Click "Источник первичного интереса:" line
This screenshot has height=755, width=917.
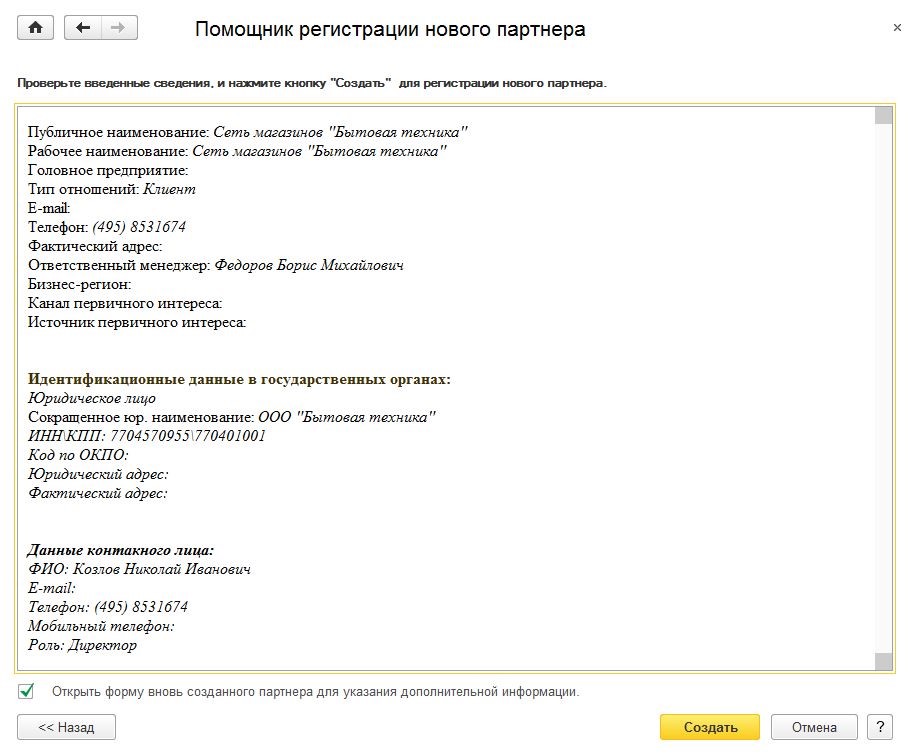[137, 322]
